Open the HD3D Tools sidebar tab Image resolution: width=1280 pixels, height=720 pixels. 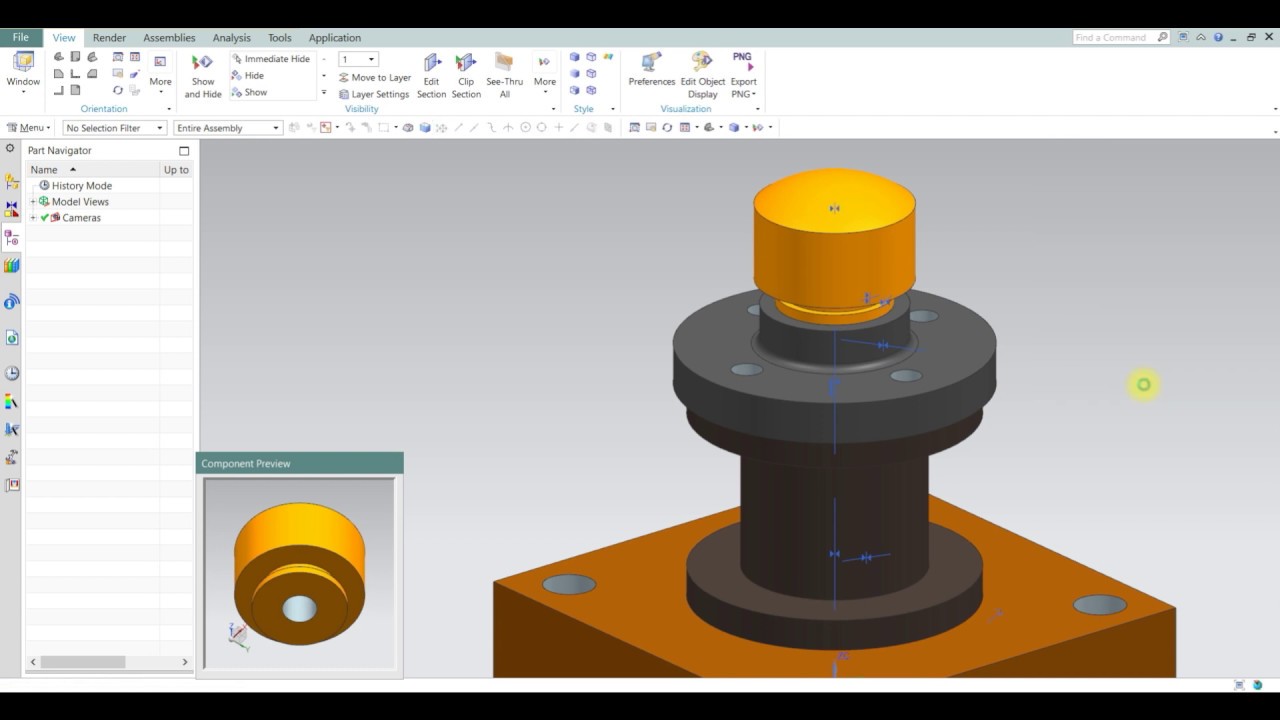pyautogui.click(x=12, y=302)
